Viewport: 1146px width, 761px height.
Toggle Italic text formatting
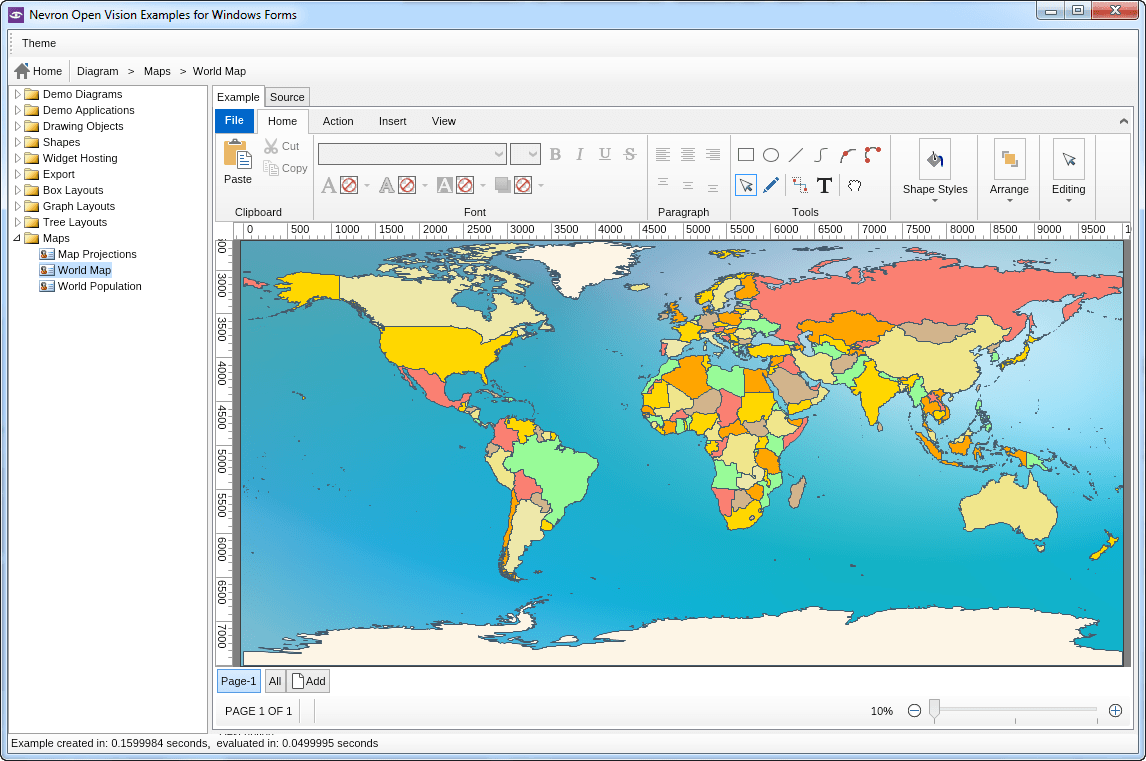(580, 154)
